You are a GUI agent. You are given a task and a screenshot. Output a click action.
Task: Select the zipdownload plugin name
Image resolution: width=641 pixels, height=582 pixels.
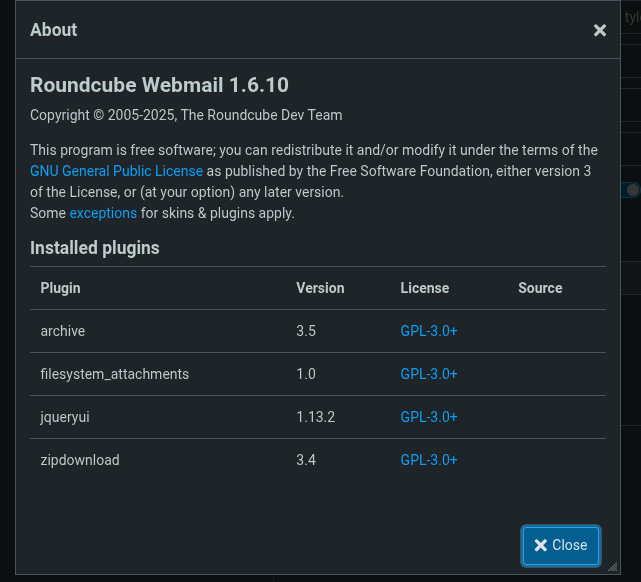[80, 460]
